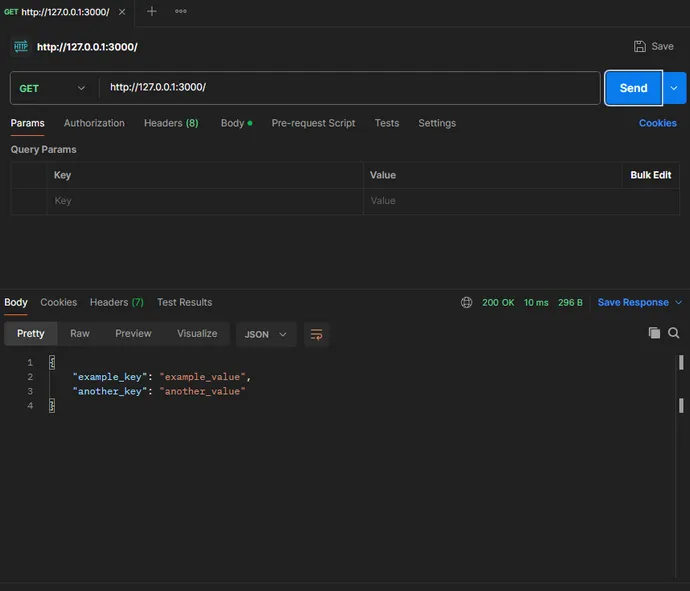
Task: Open the JSON format dropdown
Action: [x=266, y=334]
